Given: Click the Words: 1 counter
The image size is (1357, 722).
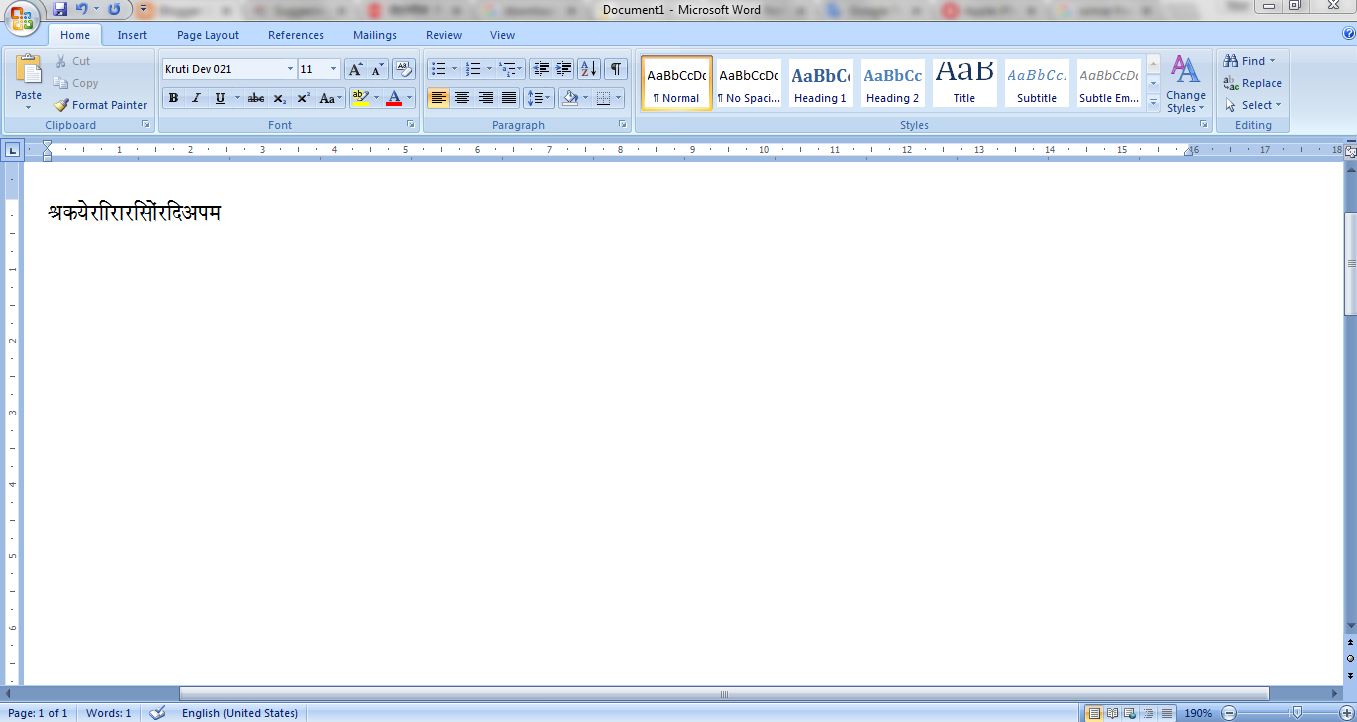Looking at the screenshot, I should (x=108, y=713).
